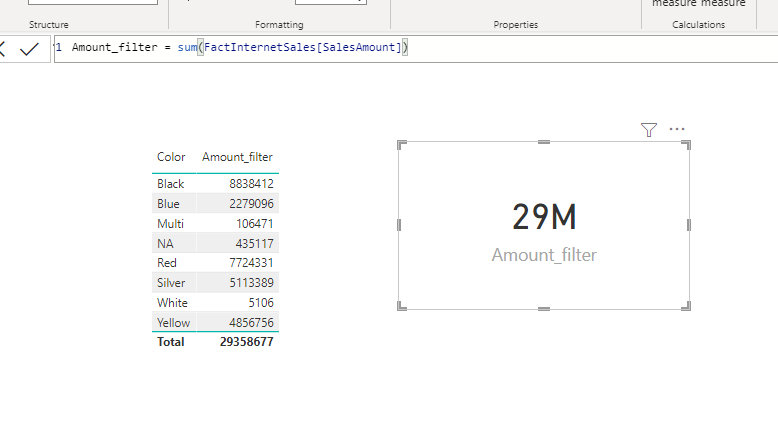
Task: Grab the card's top-middle resize handle
Action: pyautogui.click(x=544, y=142)
